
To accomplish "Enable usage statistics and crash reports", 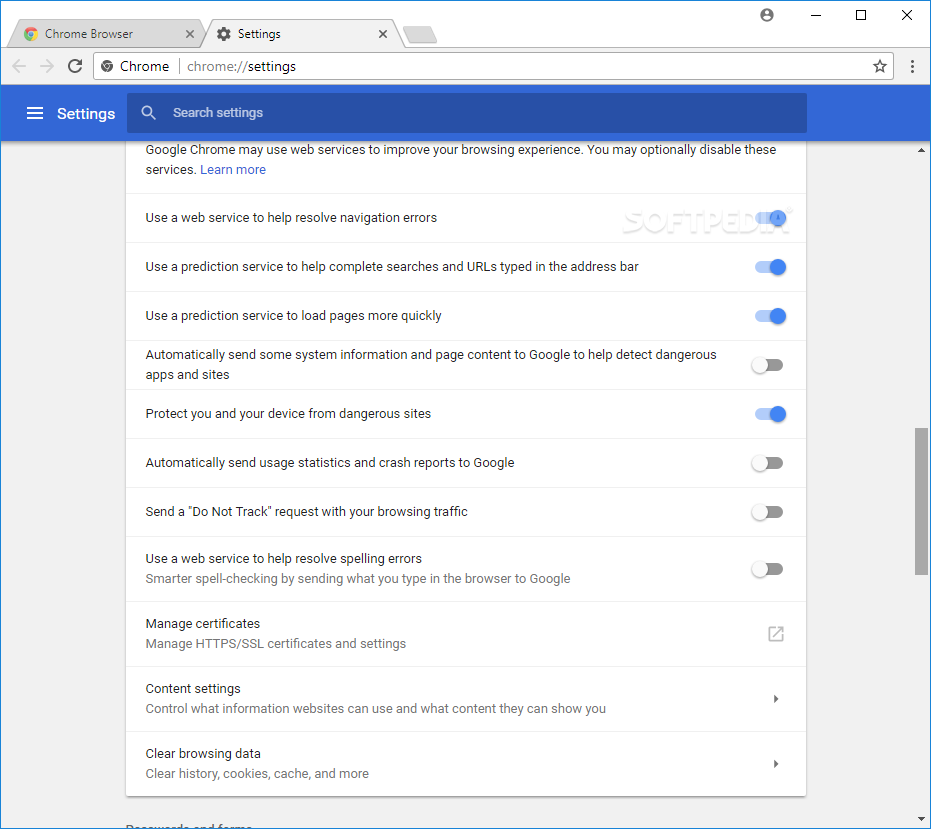I will coord(767,463).
